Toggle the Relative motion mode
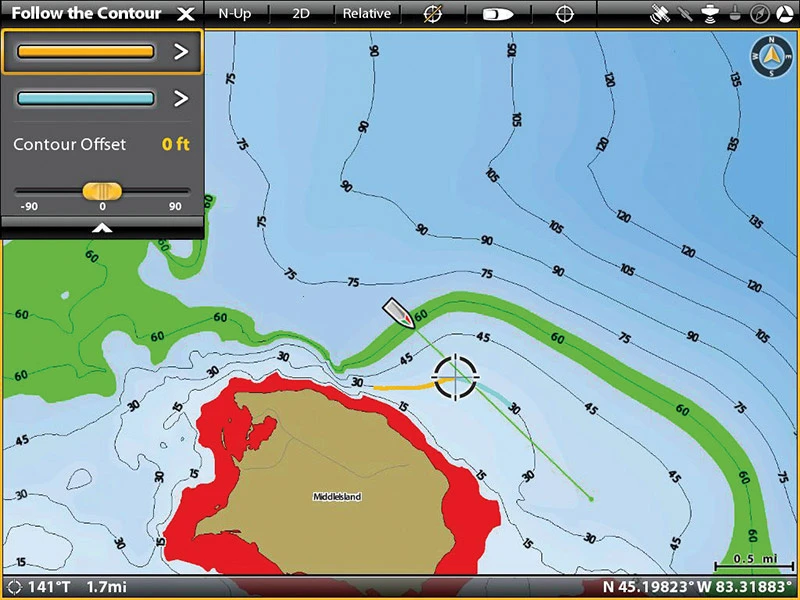The width and height of the screenshot is (800, 600). click(x=366, y=14)
